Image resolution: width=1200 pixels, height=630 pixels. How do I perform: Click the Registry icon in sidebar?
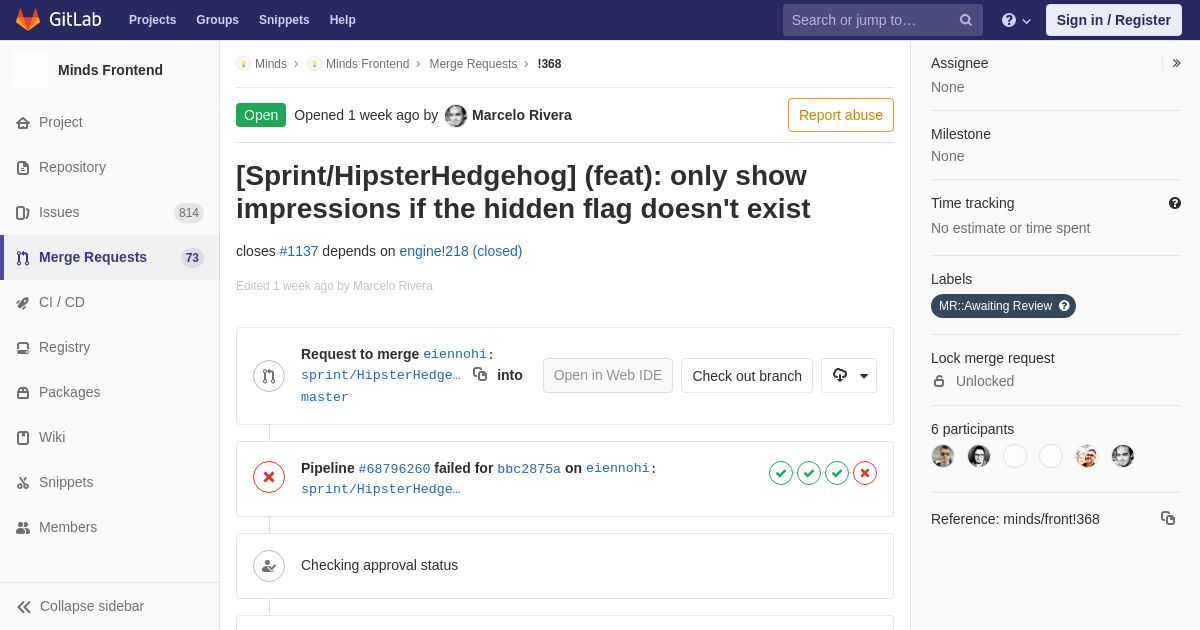coord(23,347)
